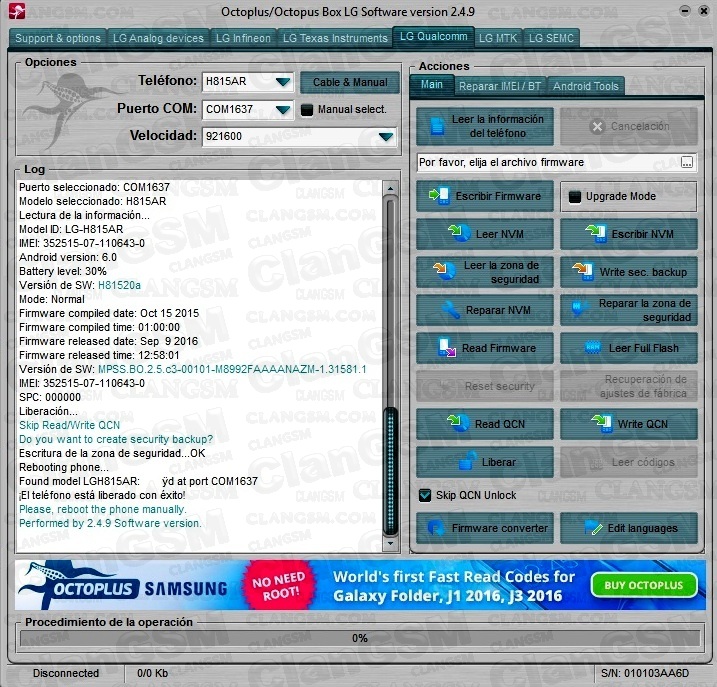
Task: Switch to LG Analog devices tab
Action: [x=158, y=38]
